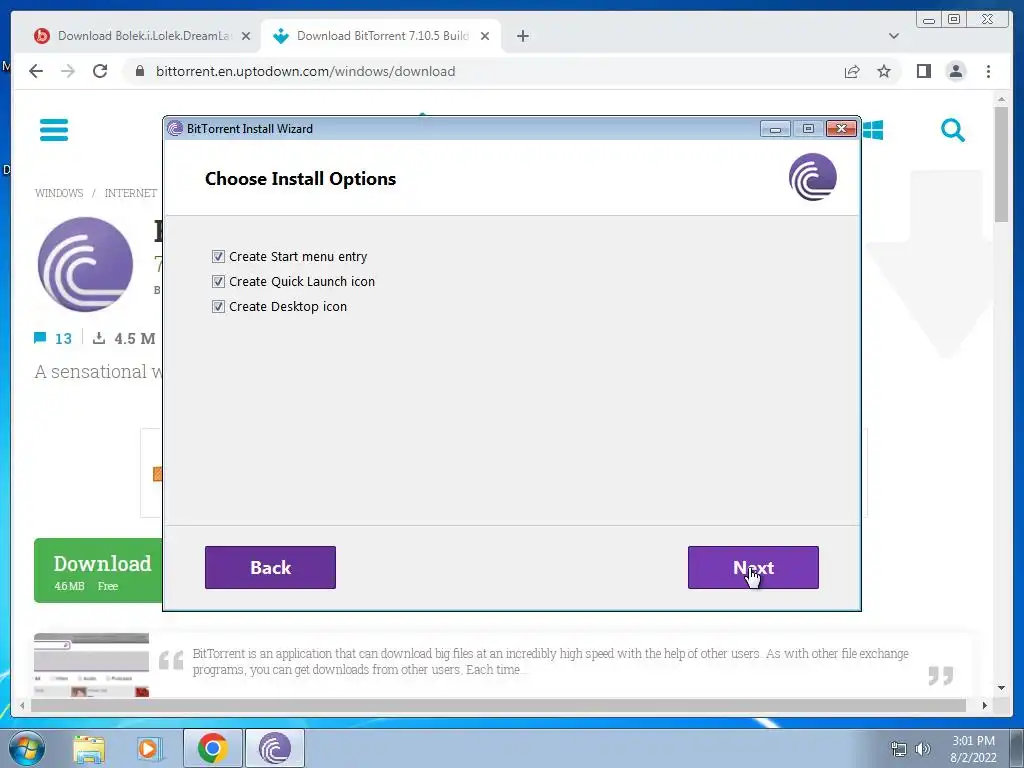Go forward in Chrome history
Image resolution: width=1024 pixels, height=768 pixels.
coord(68,71)
